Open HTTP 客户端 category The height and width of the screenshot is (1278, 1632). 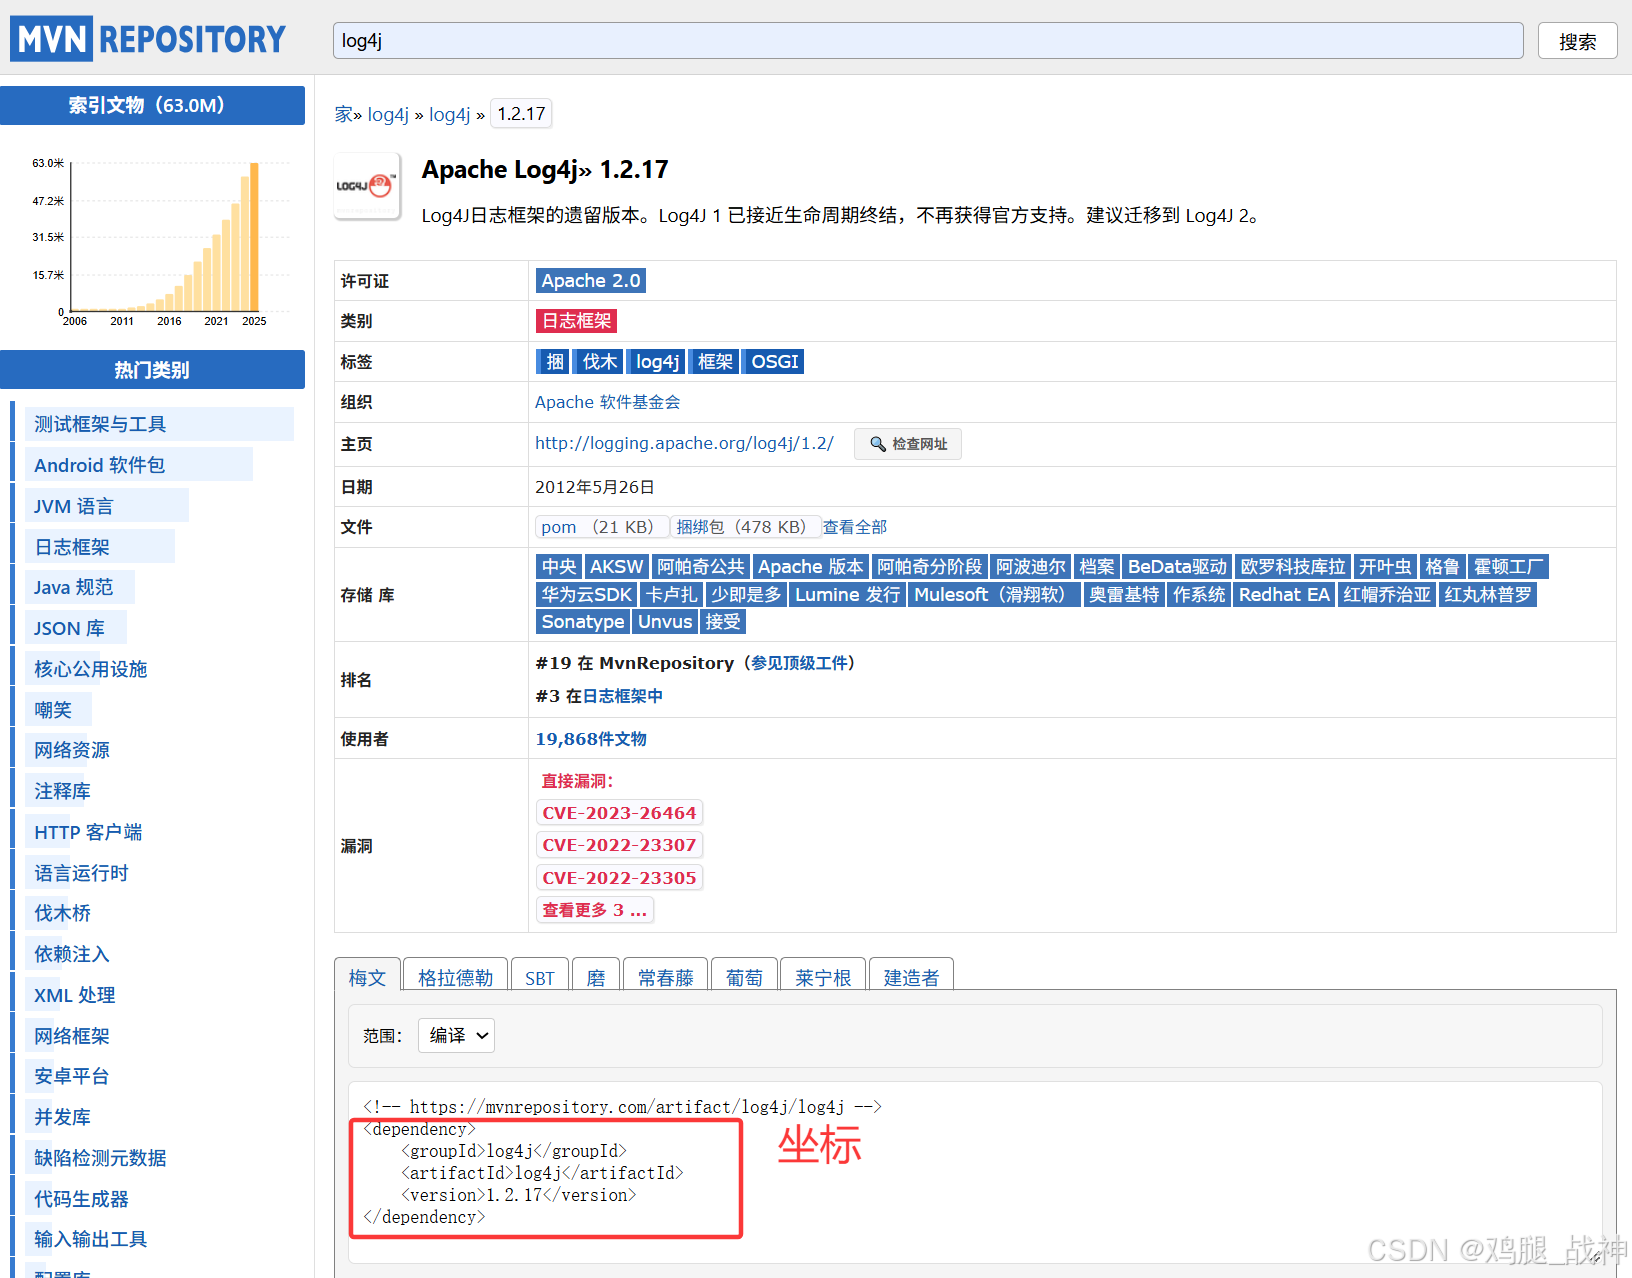click(88, 832)
